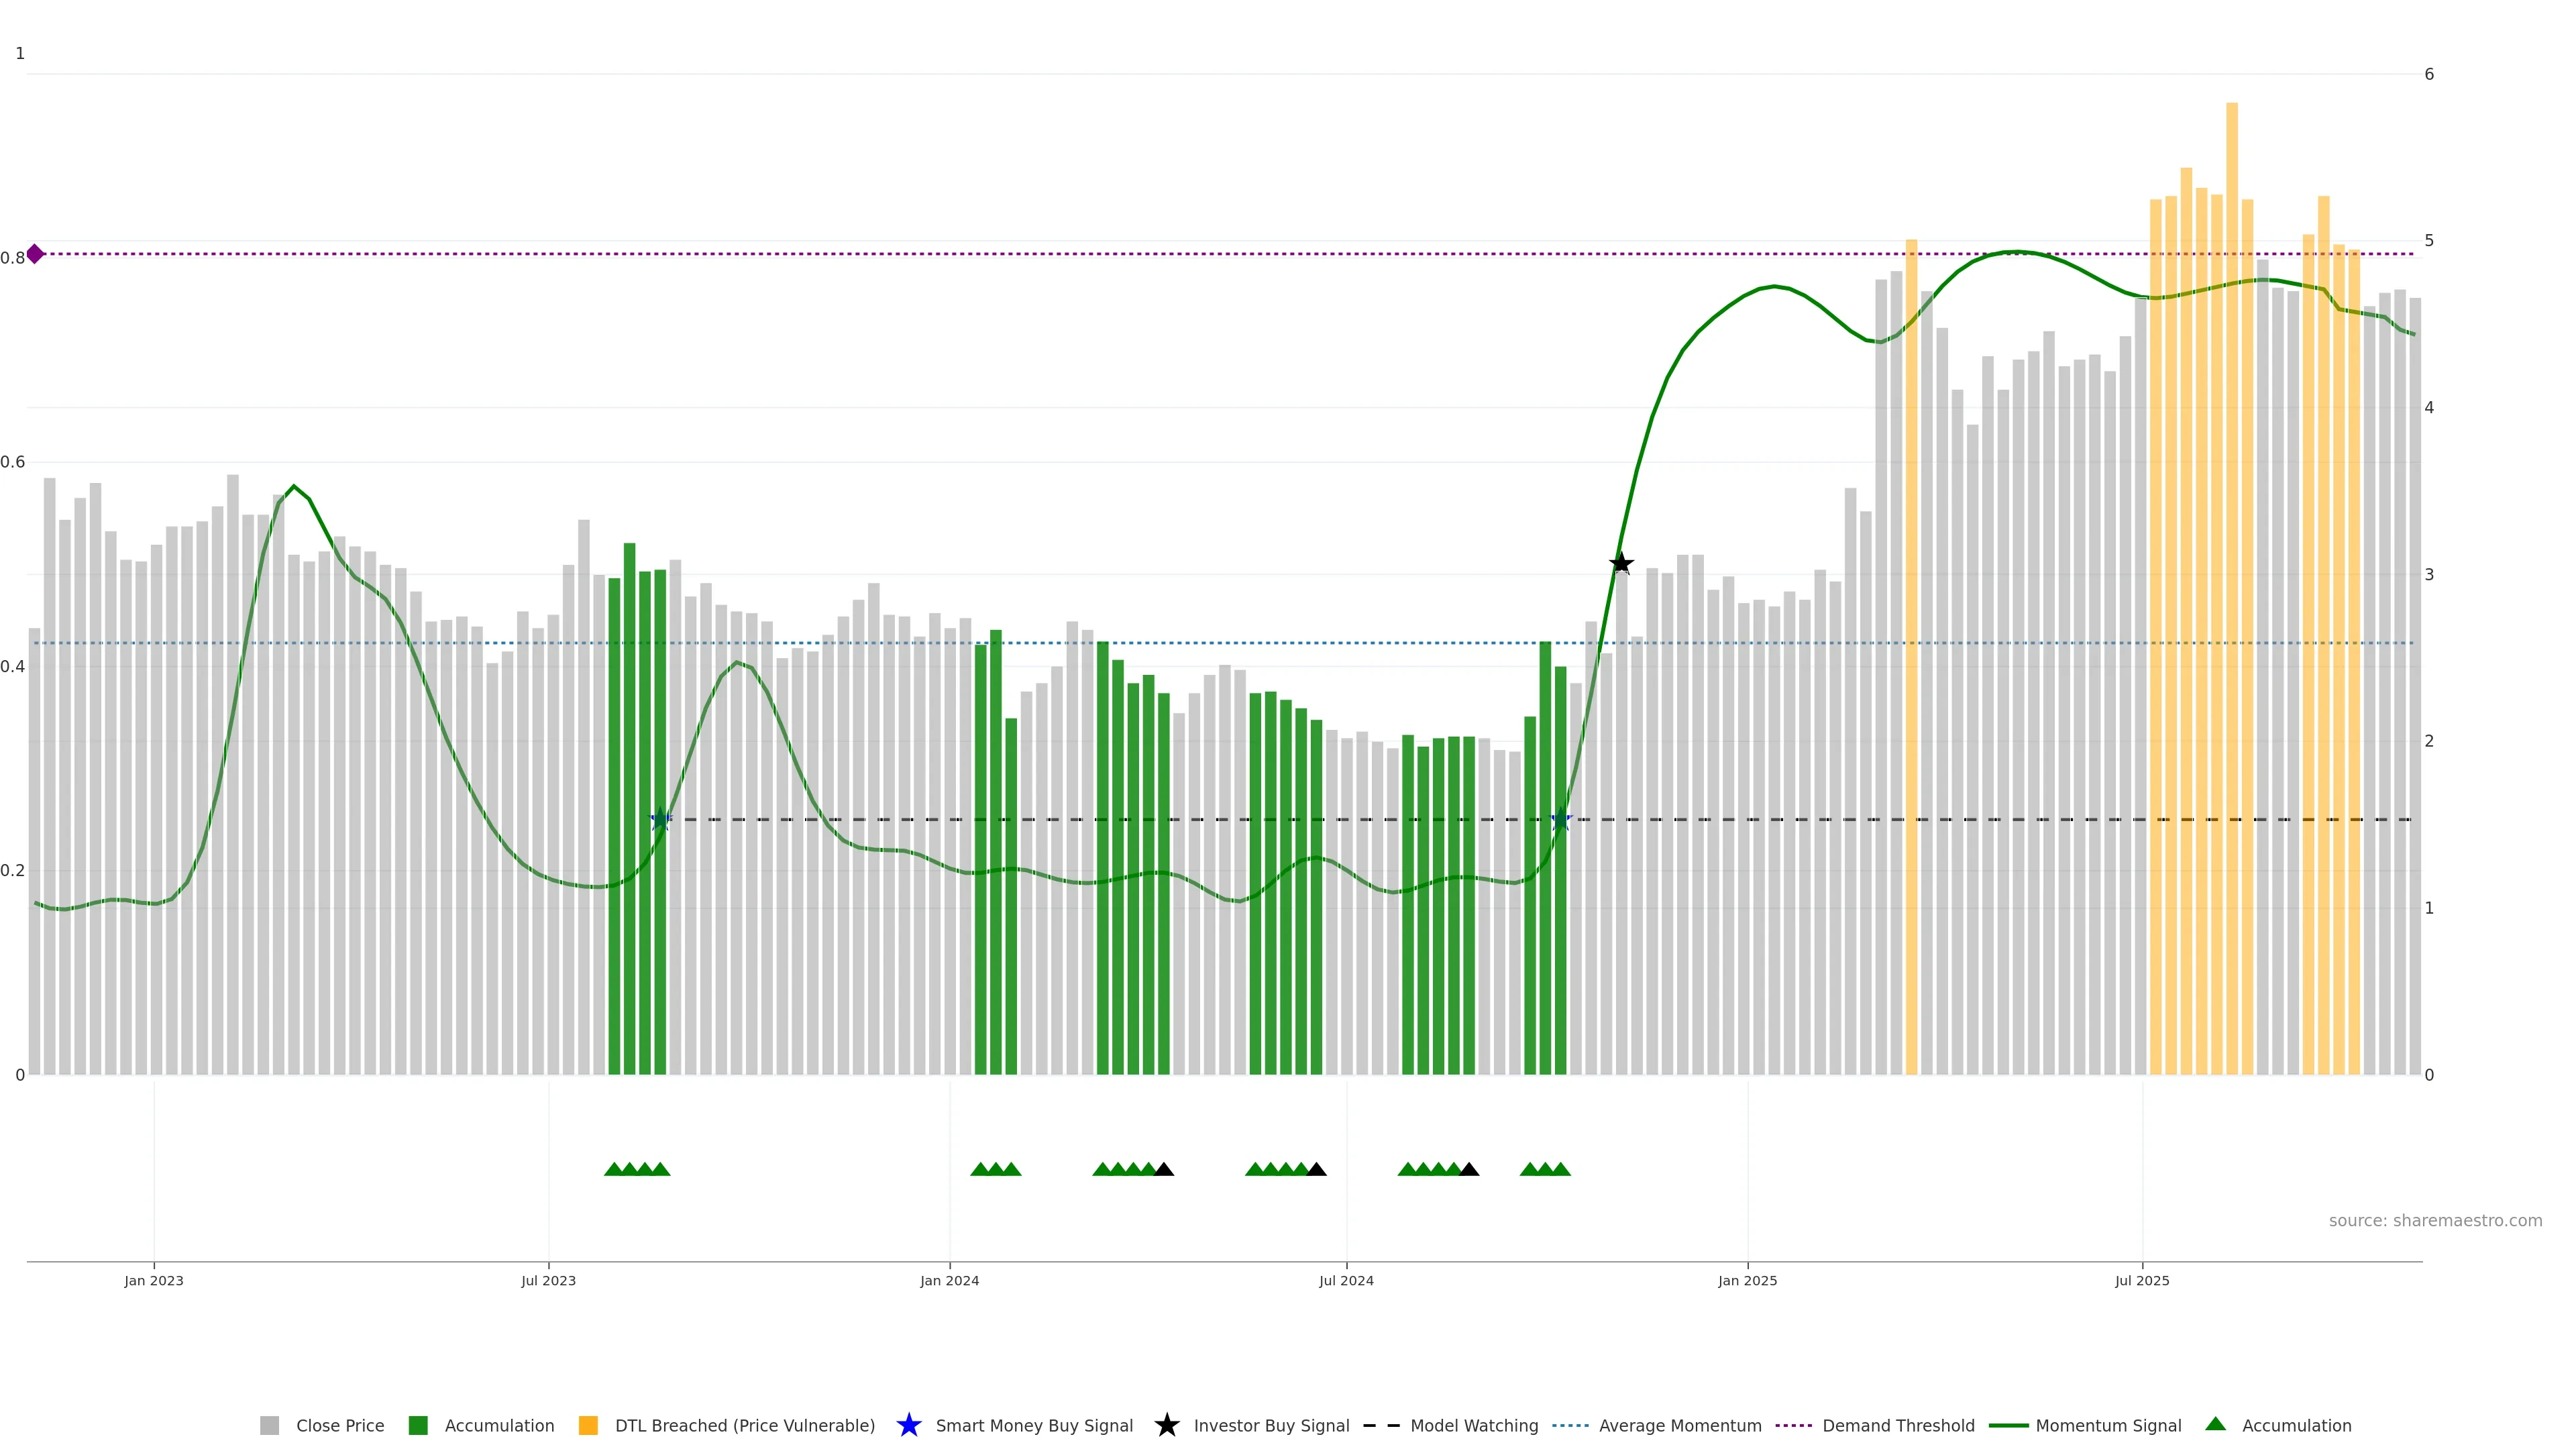Click the black Investor Buy star on chart
Viewport: 2576px width, 1449px height.
1621,564
